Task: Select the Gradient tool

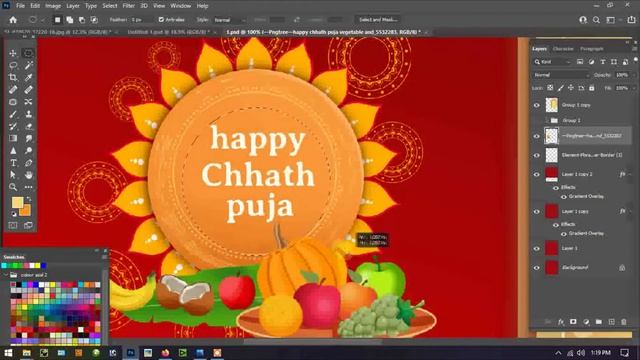Action: point(13,138)
